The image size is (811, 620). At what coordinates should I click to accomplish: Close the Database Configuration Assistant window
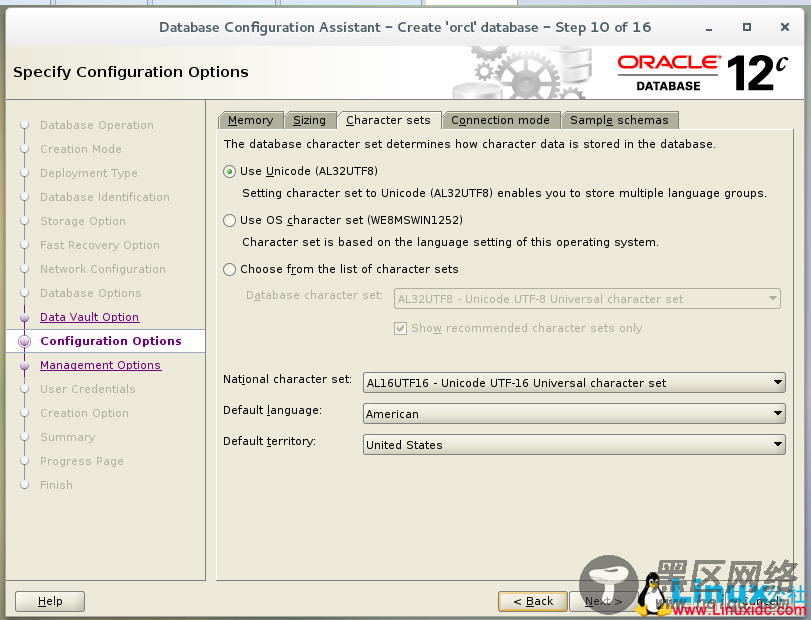(785, 27)
